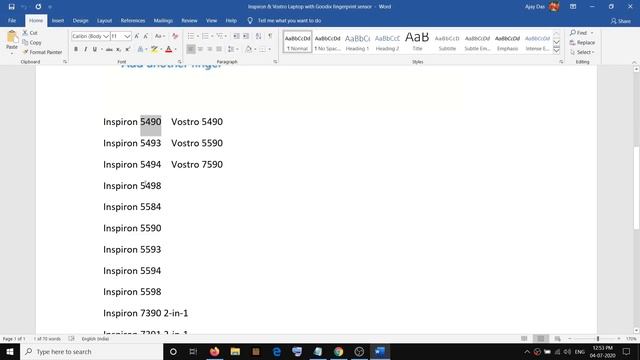This screenshot has height=360, width=640.
Task: Click the Sort icon
Action: coord(258,36)
